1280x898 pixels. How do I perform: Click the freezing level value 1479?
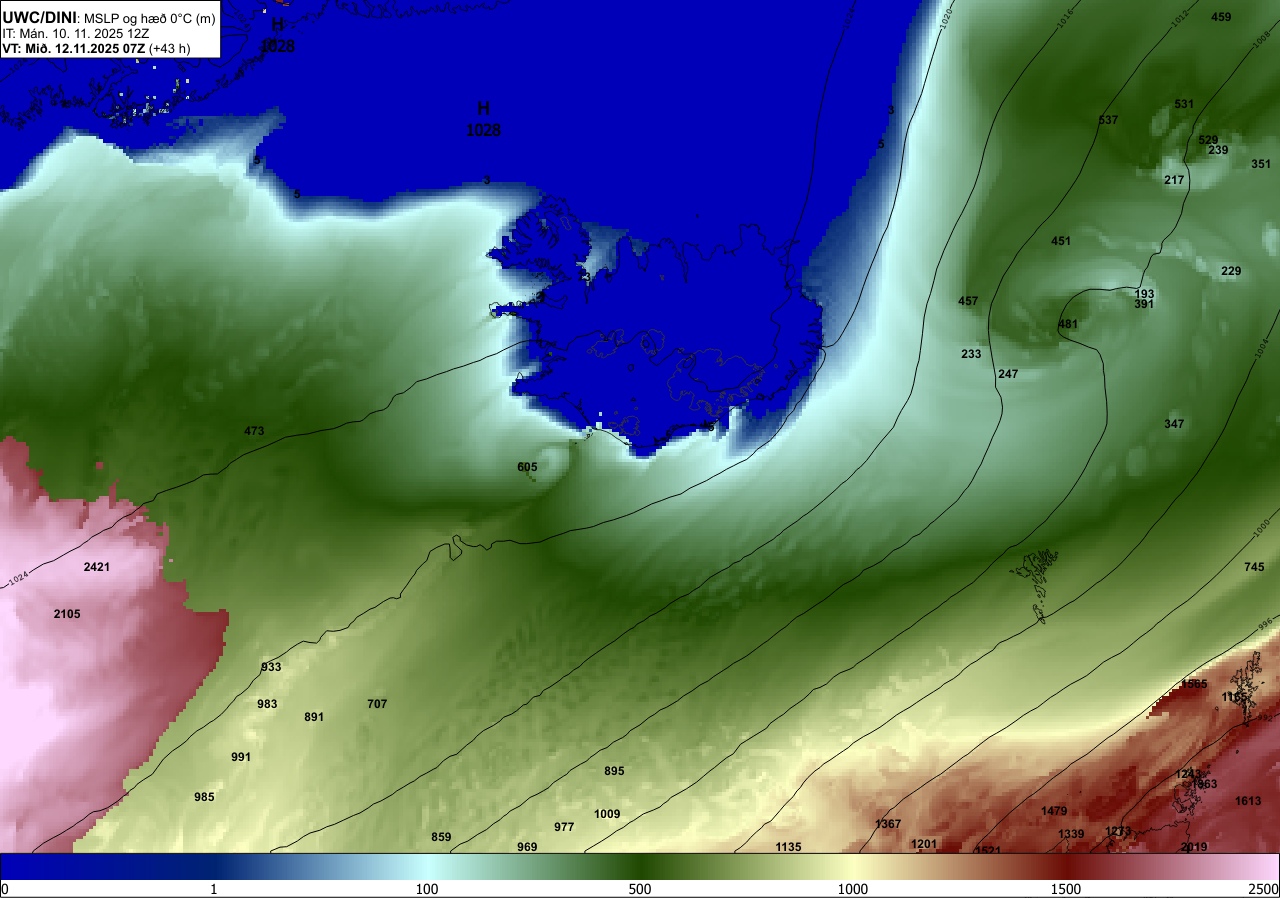1054,811
